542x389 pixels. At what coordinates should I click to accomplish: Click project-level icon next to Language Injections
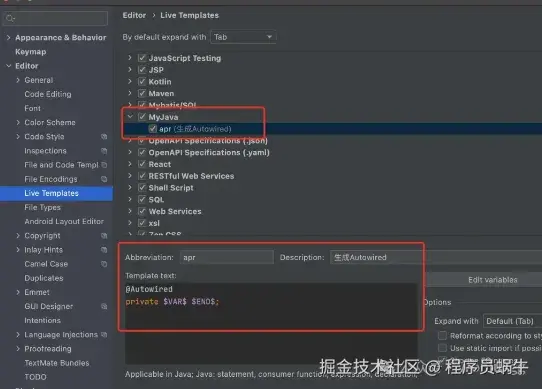[104, 335]
